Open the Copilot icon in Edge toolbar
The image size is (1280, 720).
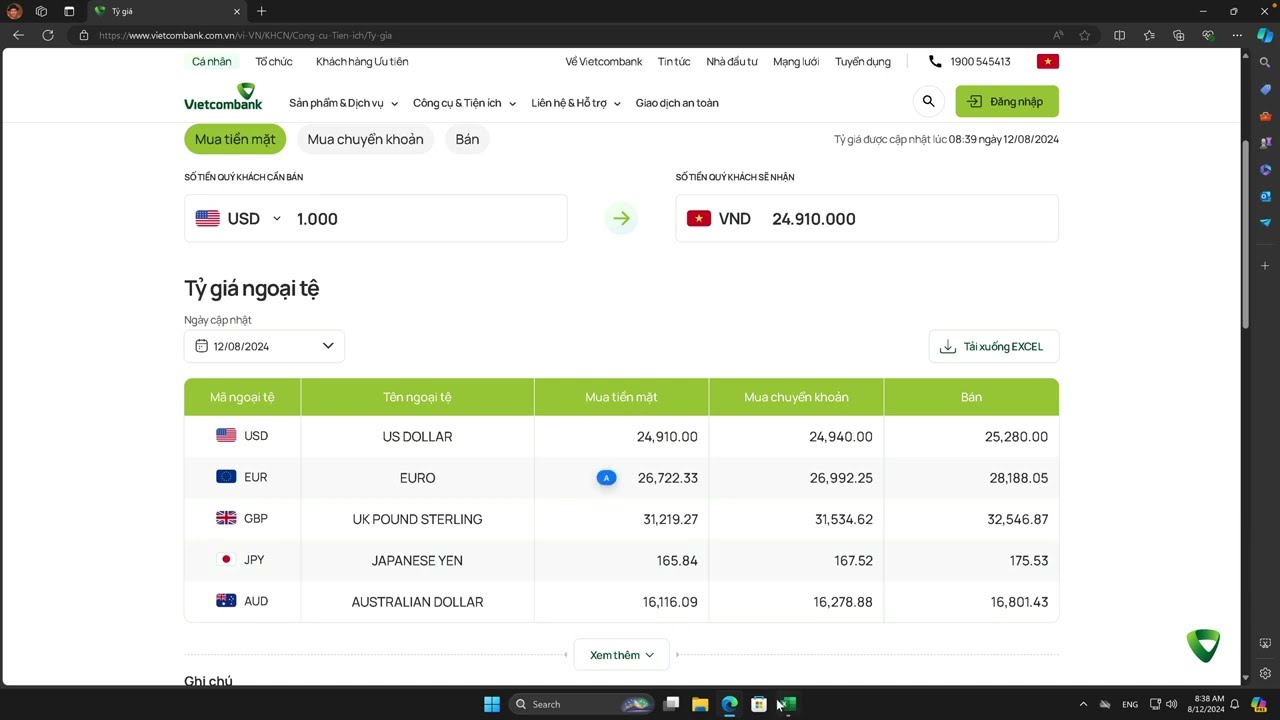click(1265, 35)
